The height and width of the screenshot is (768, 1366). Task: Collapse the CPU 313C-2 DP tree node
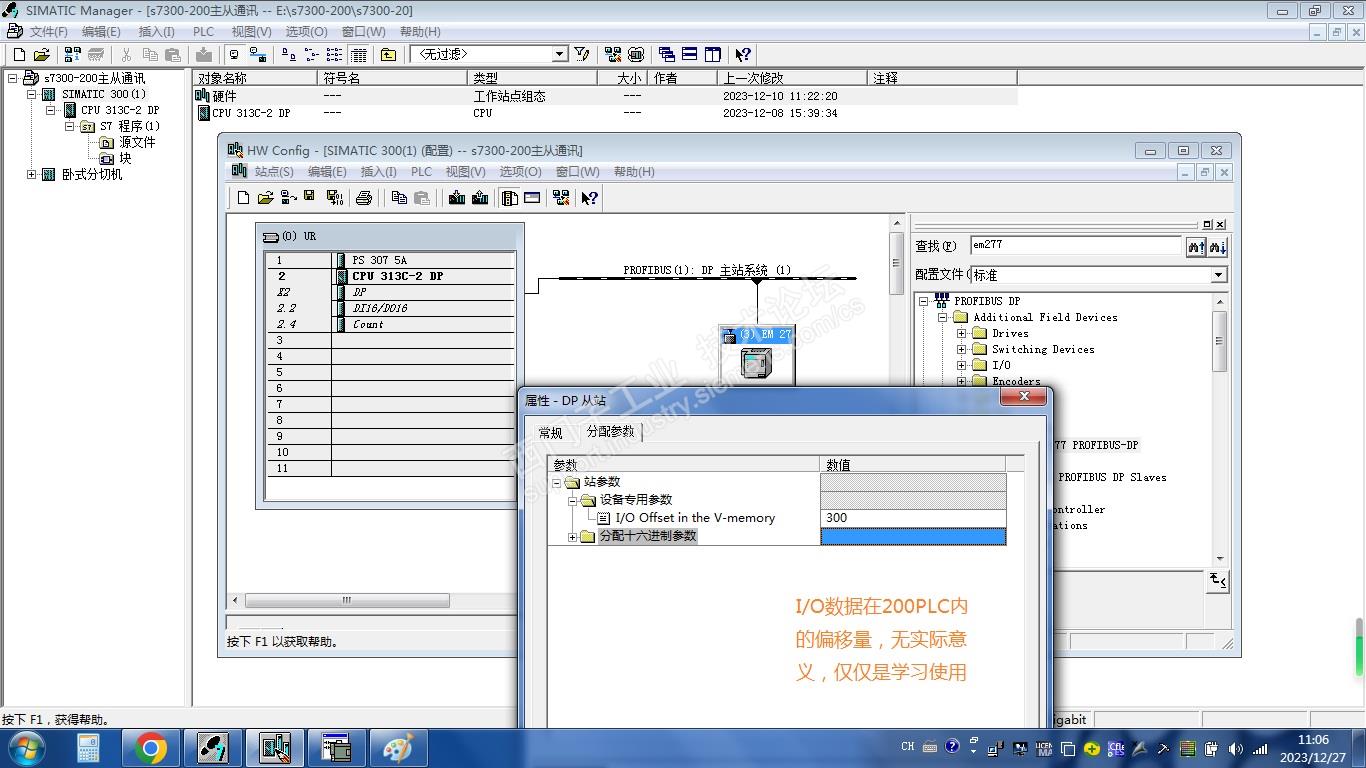click(x=50, y=110)
